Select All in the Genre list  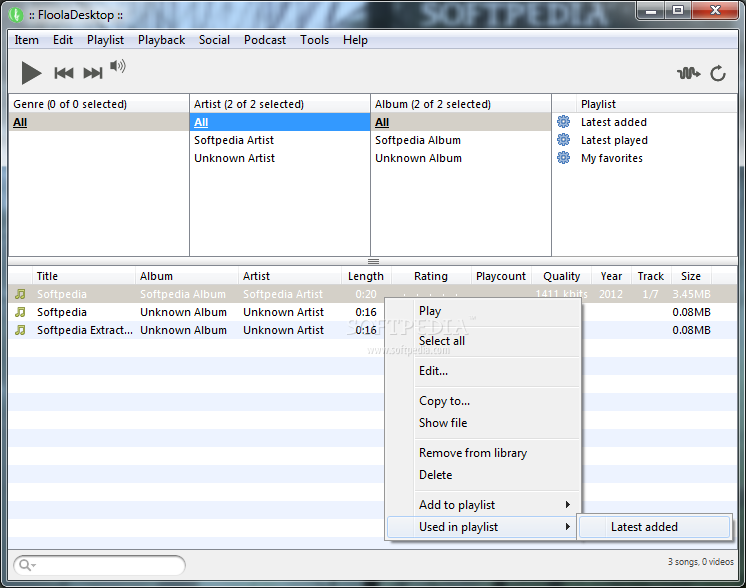(98, 122)
